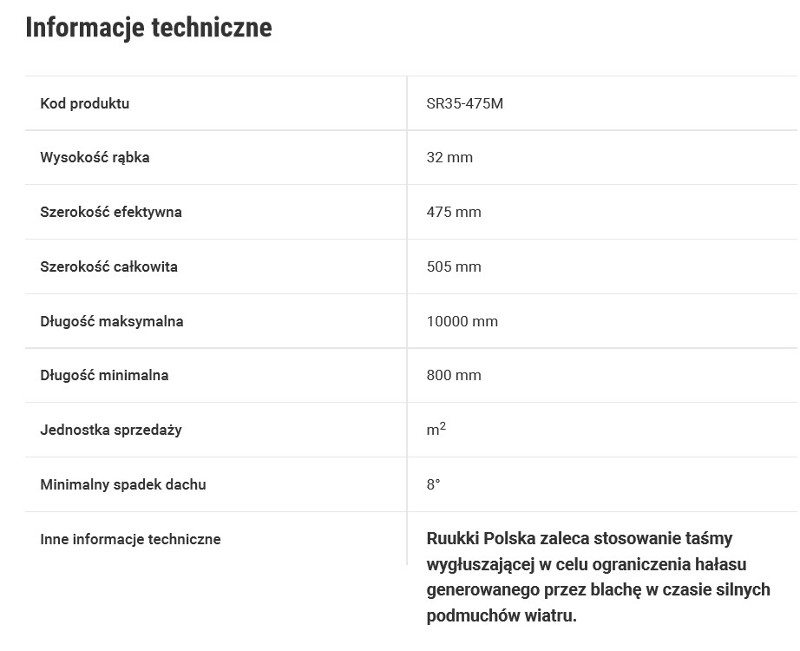The height and width of the screenshot is (651, 800).
Task: Click the Informacje techniczne heading
Action: pos(148,28)
